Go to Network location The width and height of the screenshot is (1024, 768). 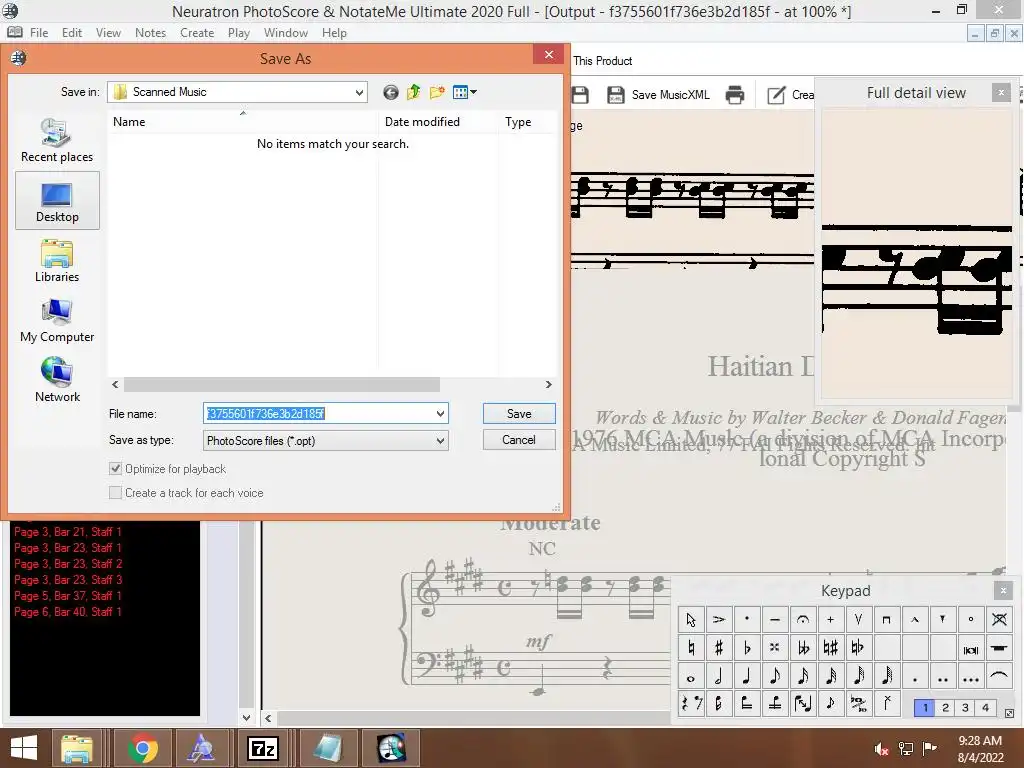point(57,381)
